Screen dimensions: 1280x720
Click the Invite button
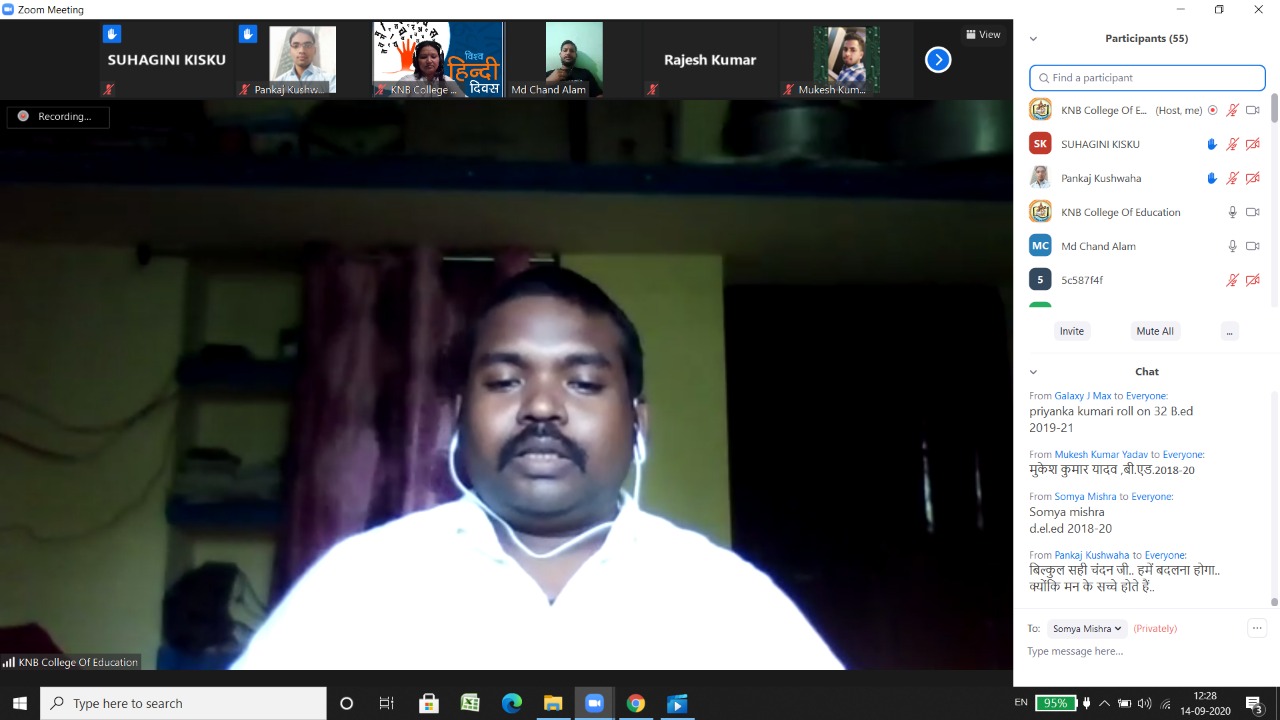pyautogui.click(x=1071, y=331)
